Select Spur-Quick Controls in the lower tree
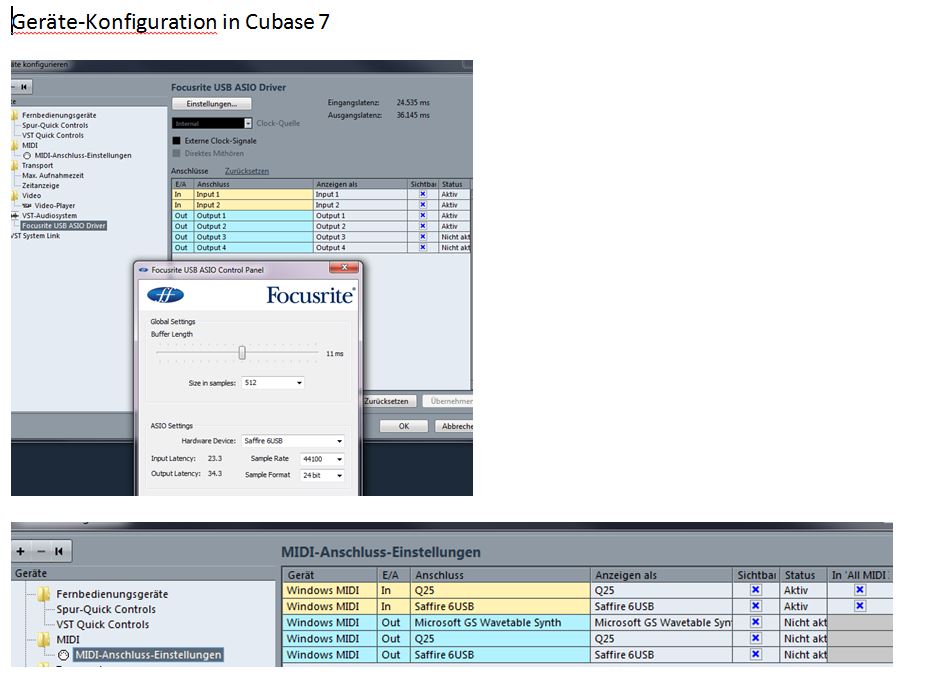Viewport: 949px width, 679px height. [x=106, y=609]
